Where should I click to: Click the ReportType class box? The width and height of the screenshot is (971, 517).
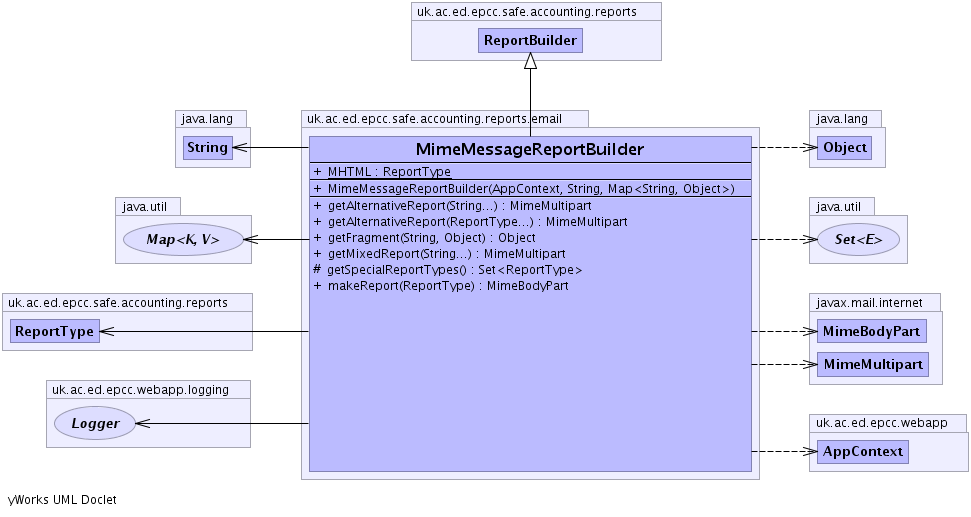[x=54, y=331]
